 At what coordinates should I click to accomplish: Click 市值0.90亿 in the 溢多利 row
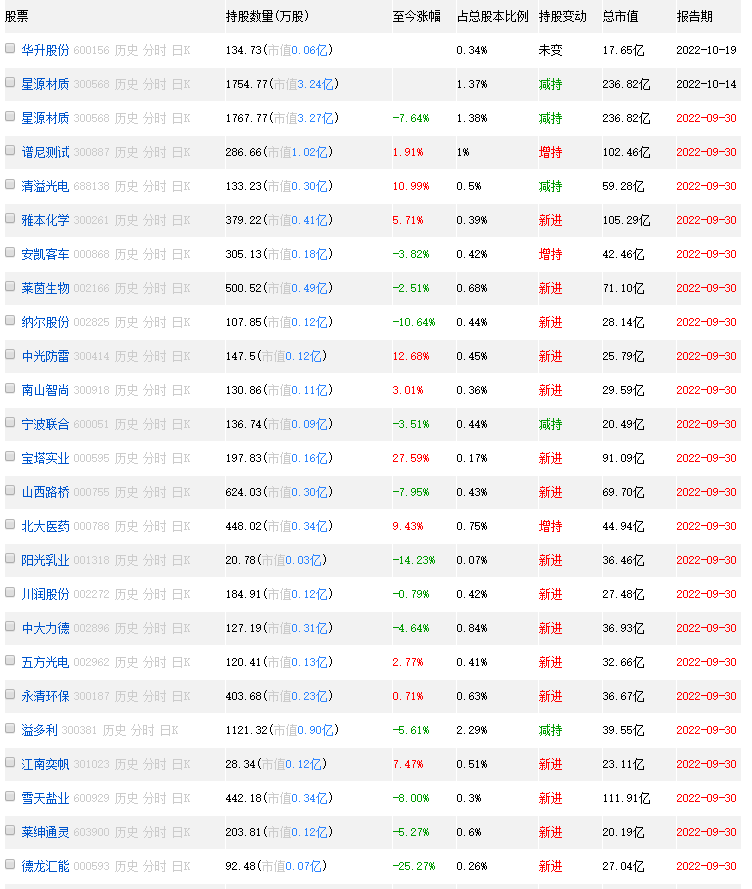pos(303,731)
